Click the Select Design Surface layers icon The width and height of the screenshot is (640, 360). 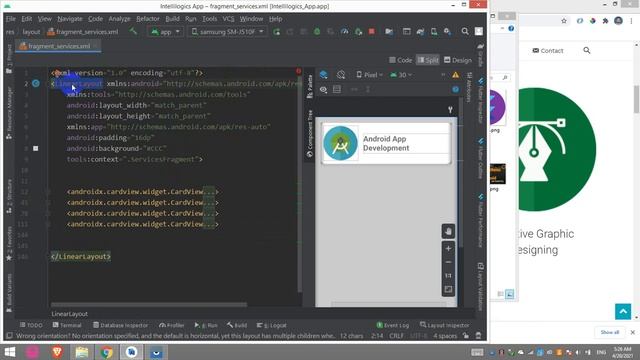pos(324,75)
